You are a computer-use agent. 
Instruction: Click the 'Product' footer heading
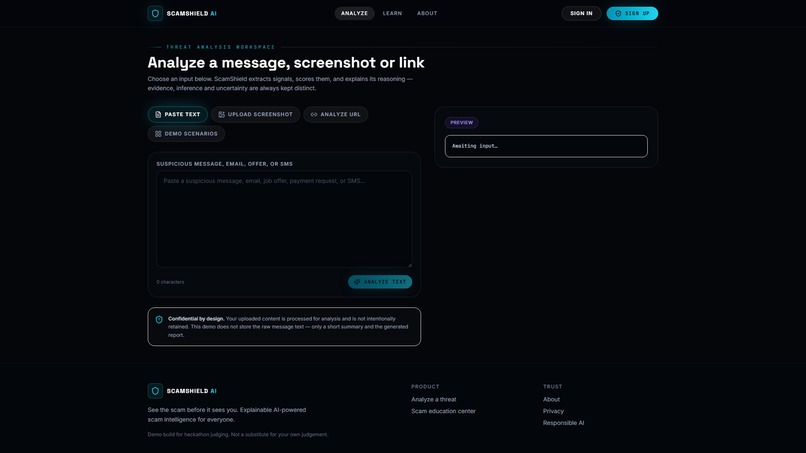pos(425,387)
